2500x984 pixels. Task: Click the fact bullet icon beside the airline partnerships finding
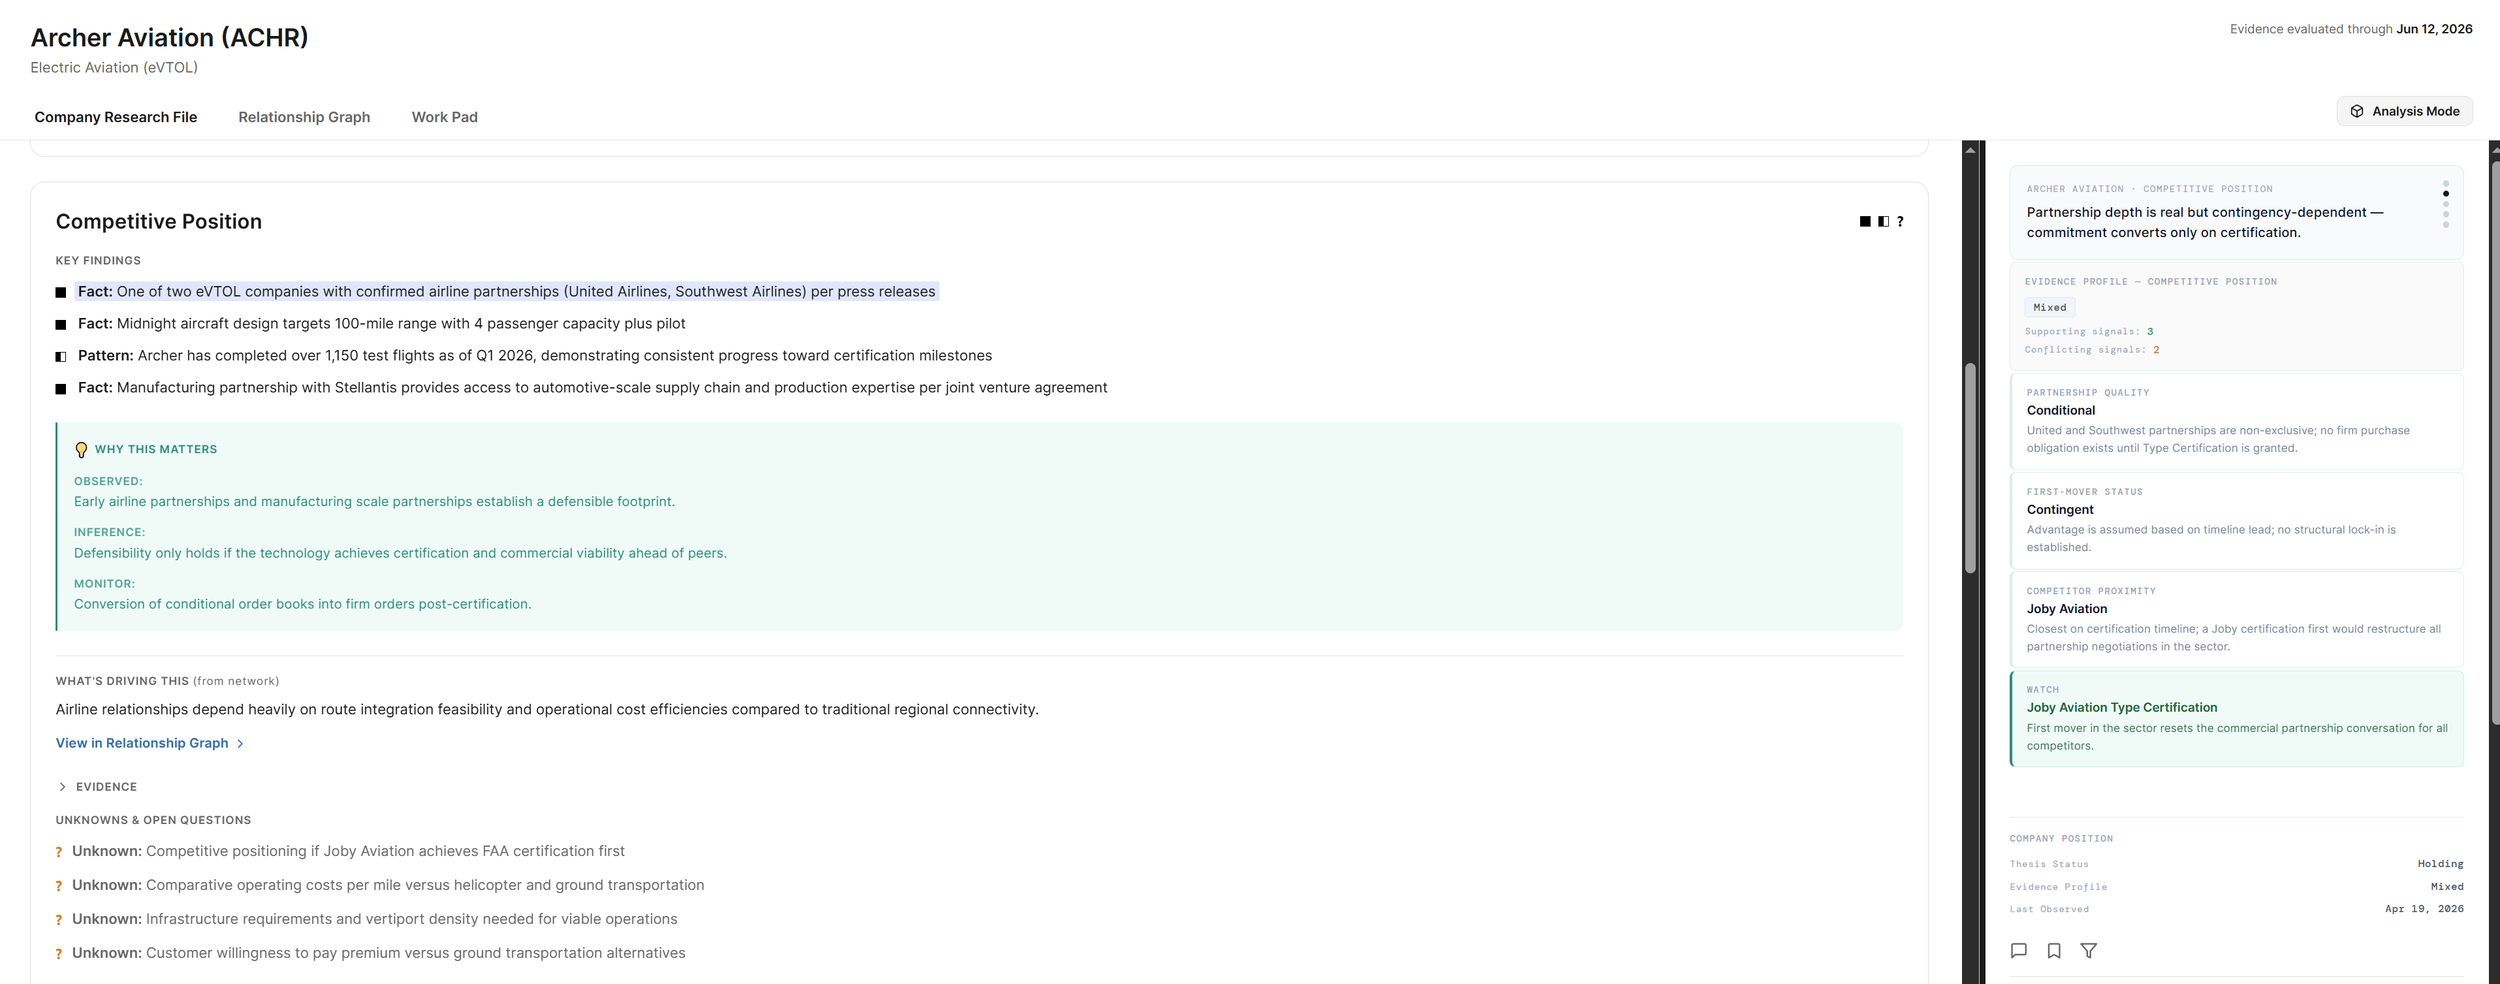pyautogui.click(x=61, y=293)
